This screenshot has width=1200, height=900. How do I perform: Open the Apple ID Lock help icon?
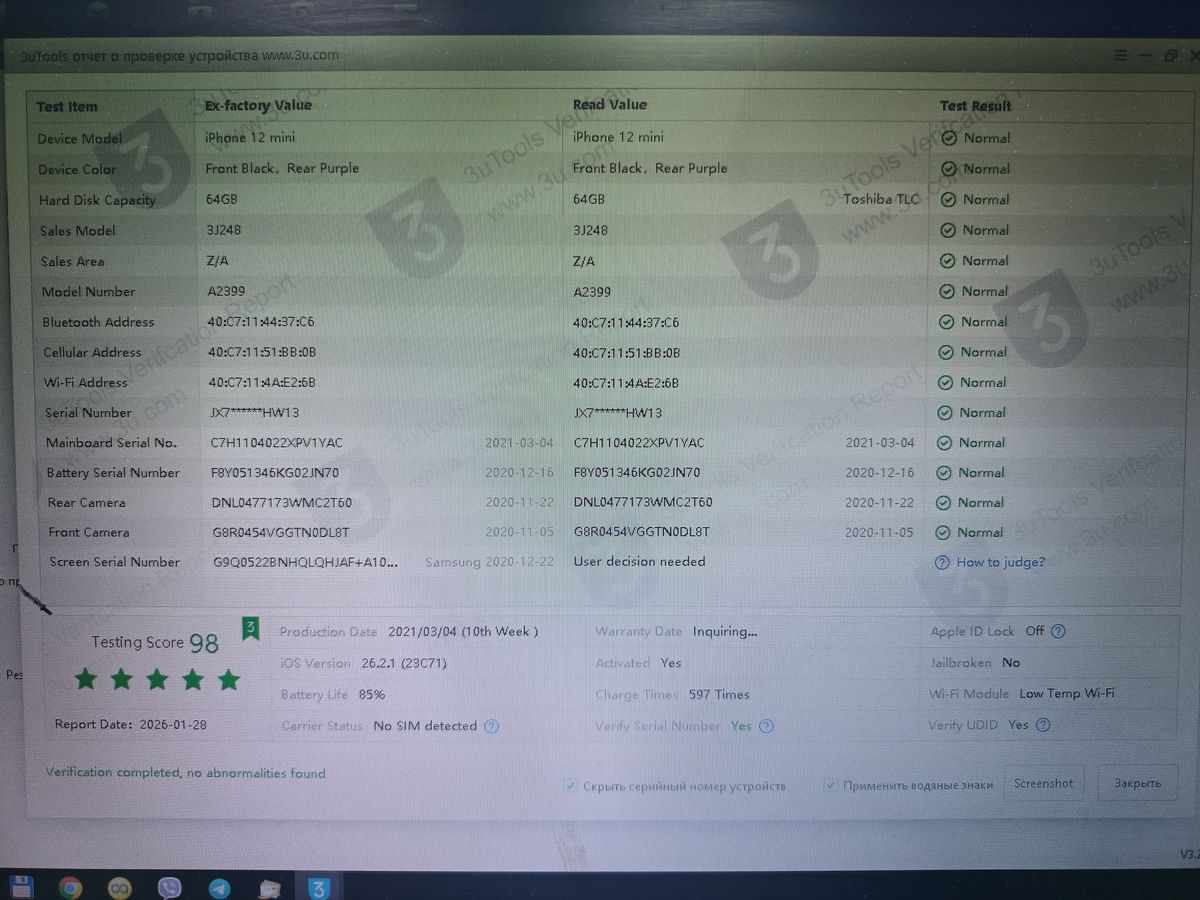[x=1058, y=631]
